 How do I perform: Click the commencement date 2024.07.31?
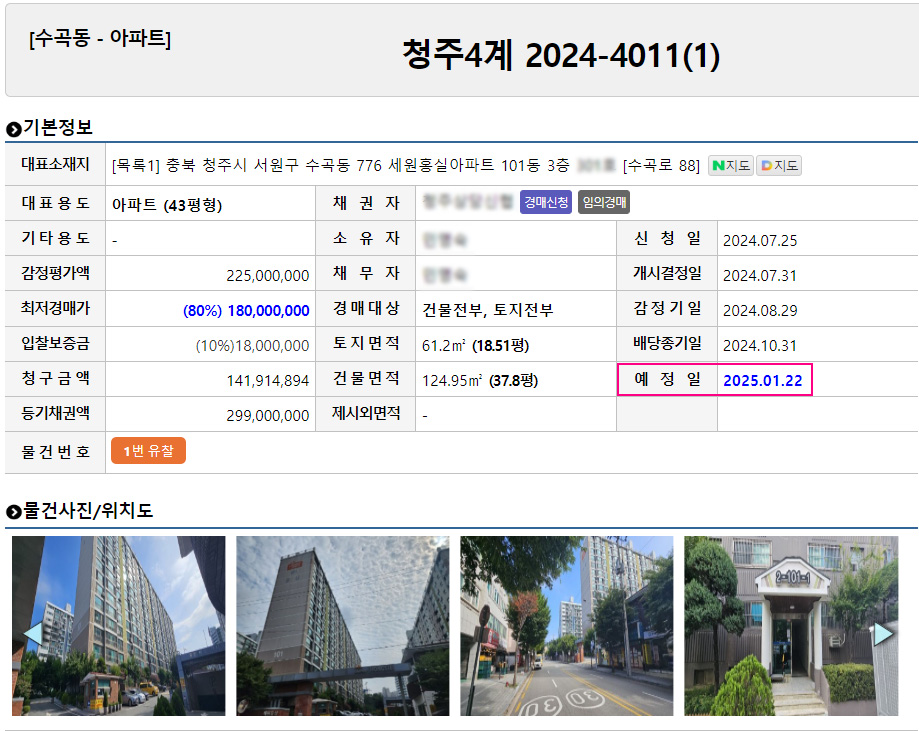click(760, 276)
